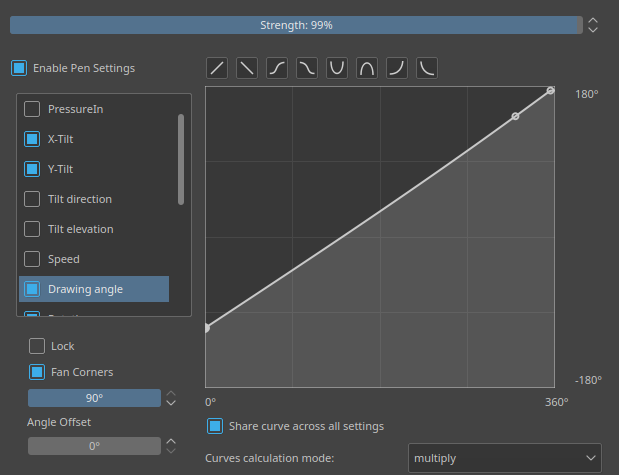Decrease the Angle Offset value
This screenshot has height=475, width=619.
pos(171,451)
